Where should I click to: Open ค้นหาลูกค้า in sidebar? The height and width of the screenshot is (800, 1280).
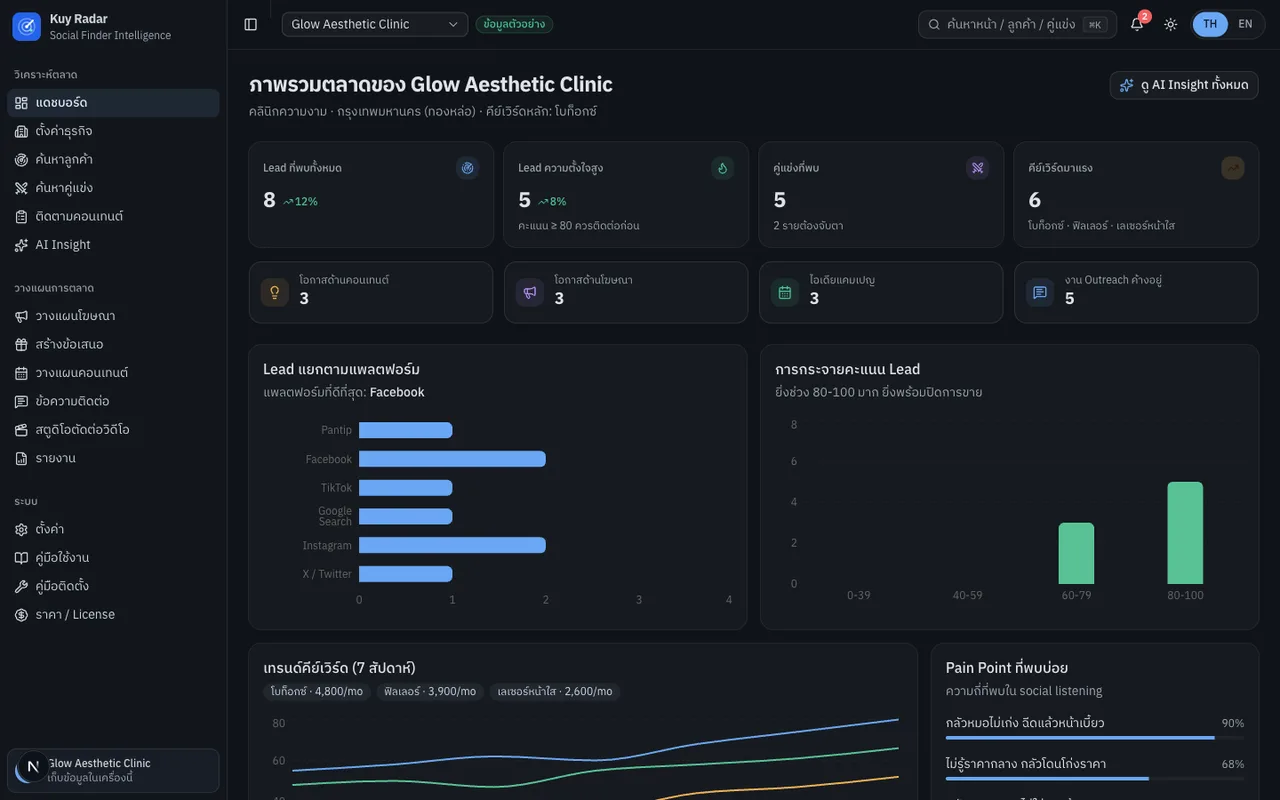(113, 159)
